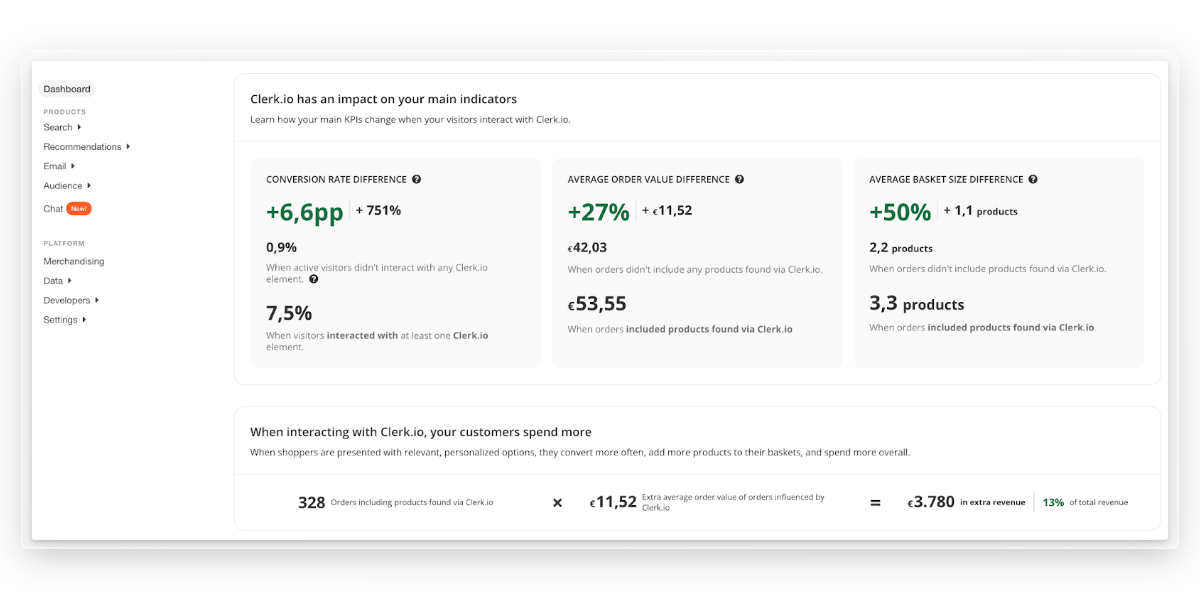Viewport: 1200px width, 600px height.
Task: Select the 3,3 products value
Action: tap(917, 304)
